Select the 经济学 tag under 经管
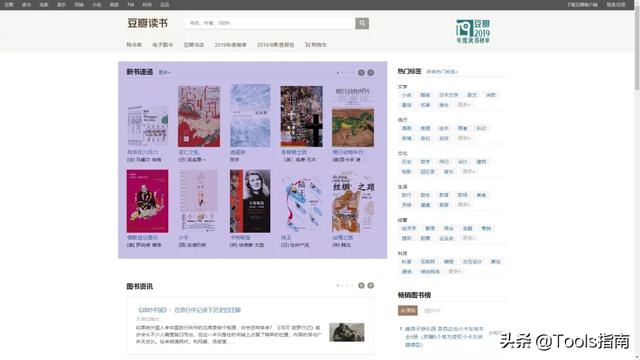The image size is (640, 360). click(409, 229)
